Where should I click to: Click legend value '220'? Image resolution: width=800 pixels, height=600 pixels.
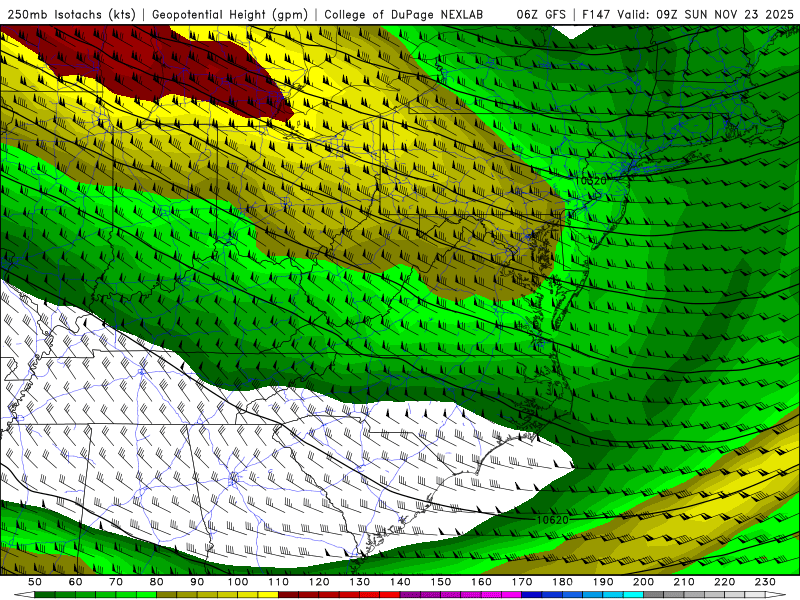point(724,582)
